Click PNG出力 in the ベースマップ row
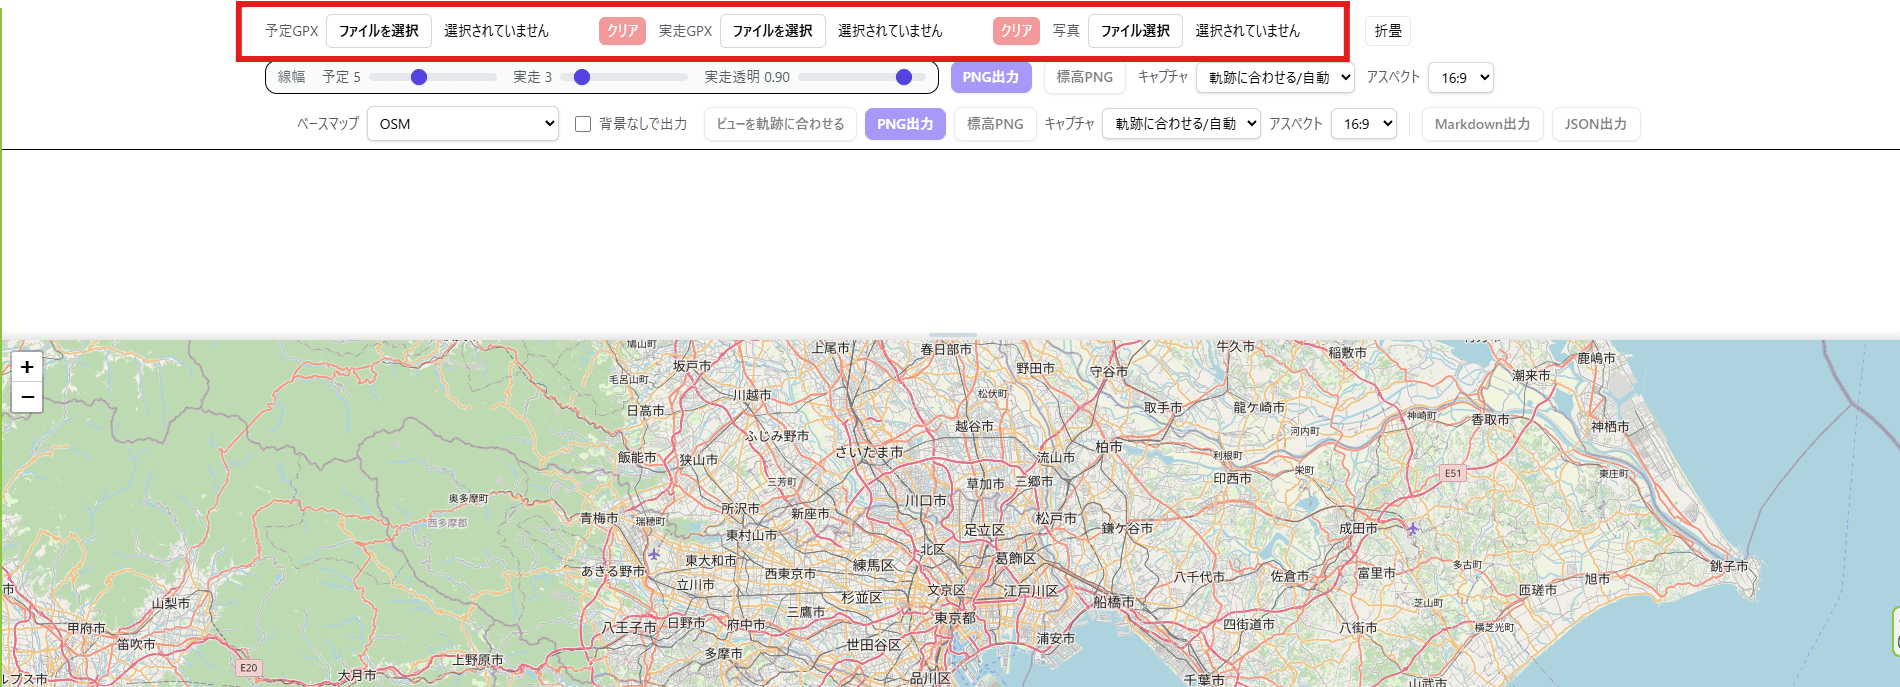Image resolution: width=1900 pixels, height=687 pixels. [905, 124]
